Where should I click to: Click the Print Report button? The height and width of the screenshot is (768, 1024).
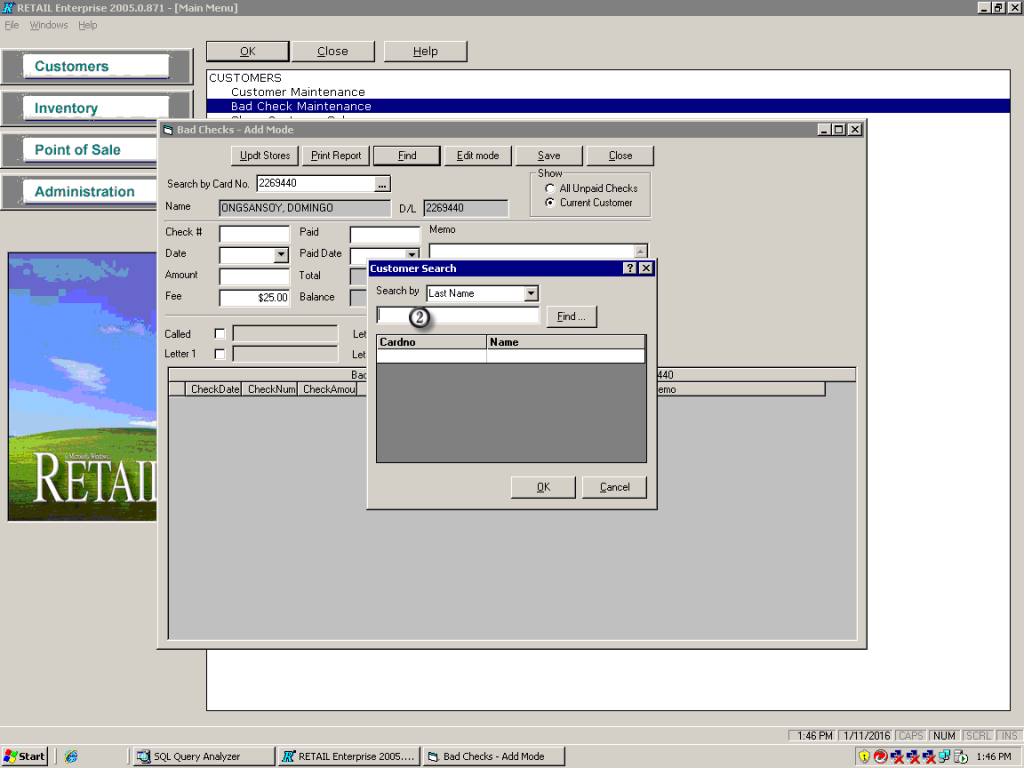tap(335, 155)
